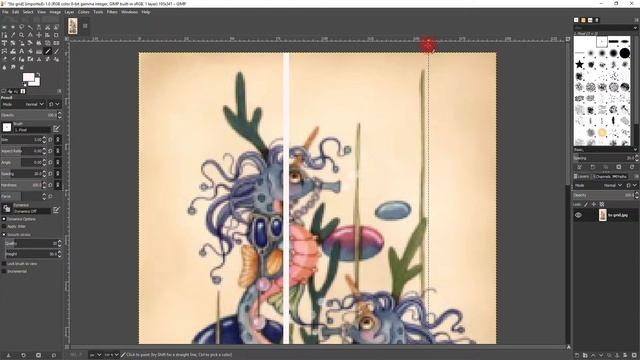Select the Gradient tool
Screen dimensions: 640x360
(39, 51)
